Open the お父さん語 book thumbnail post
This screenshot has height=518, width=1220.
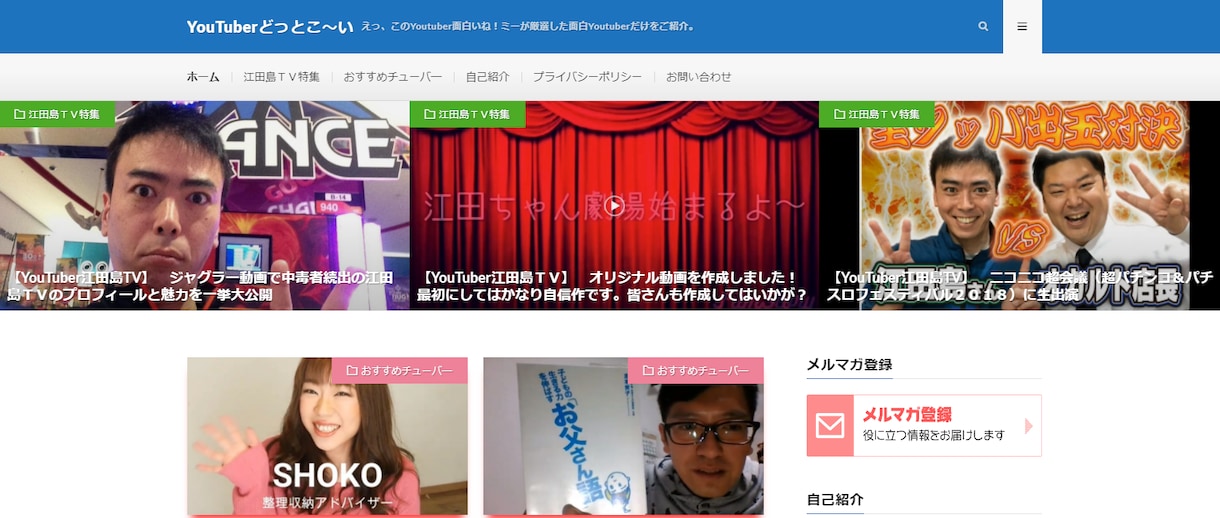623,437
